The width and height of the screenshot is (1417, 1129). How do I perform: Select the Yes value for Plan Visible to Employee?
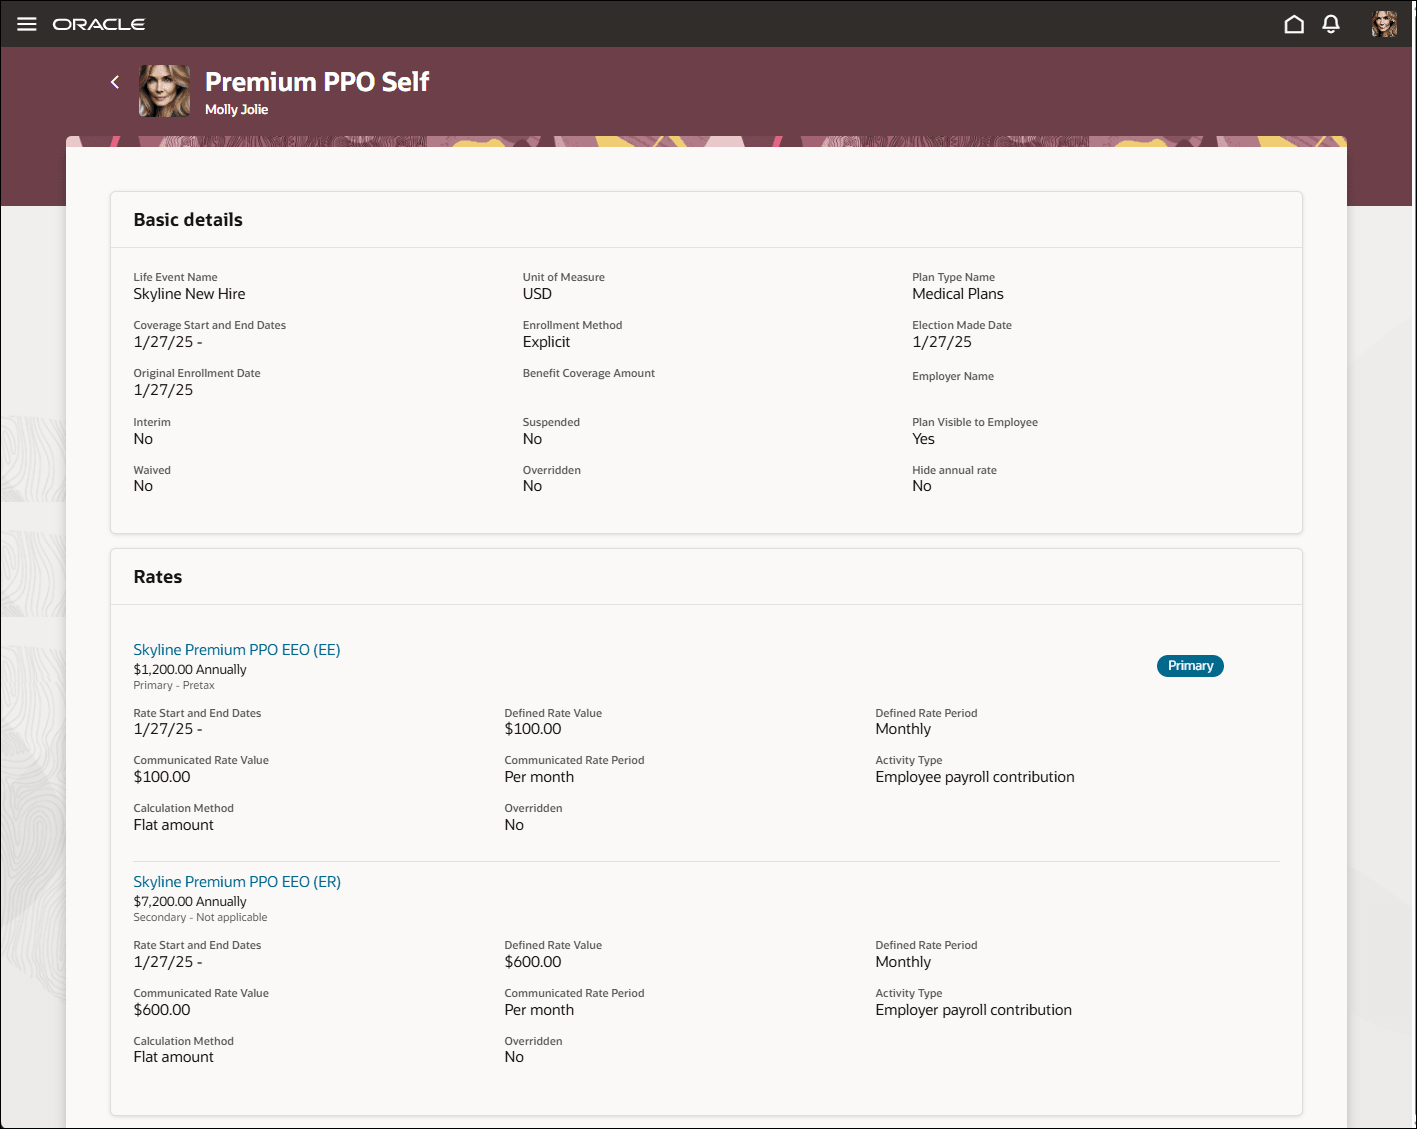(923, 439)
